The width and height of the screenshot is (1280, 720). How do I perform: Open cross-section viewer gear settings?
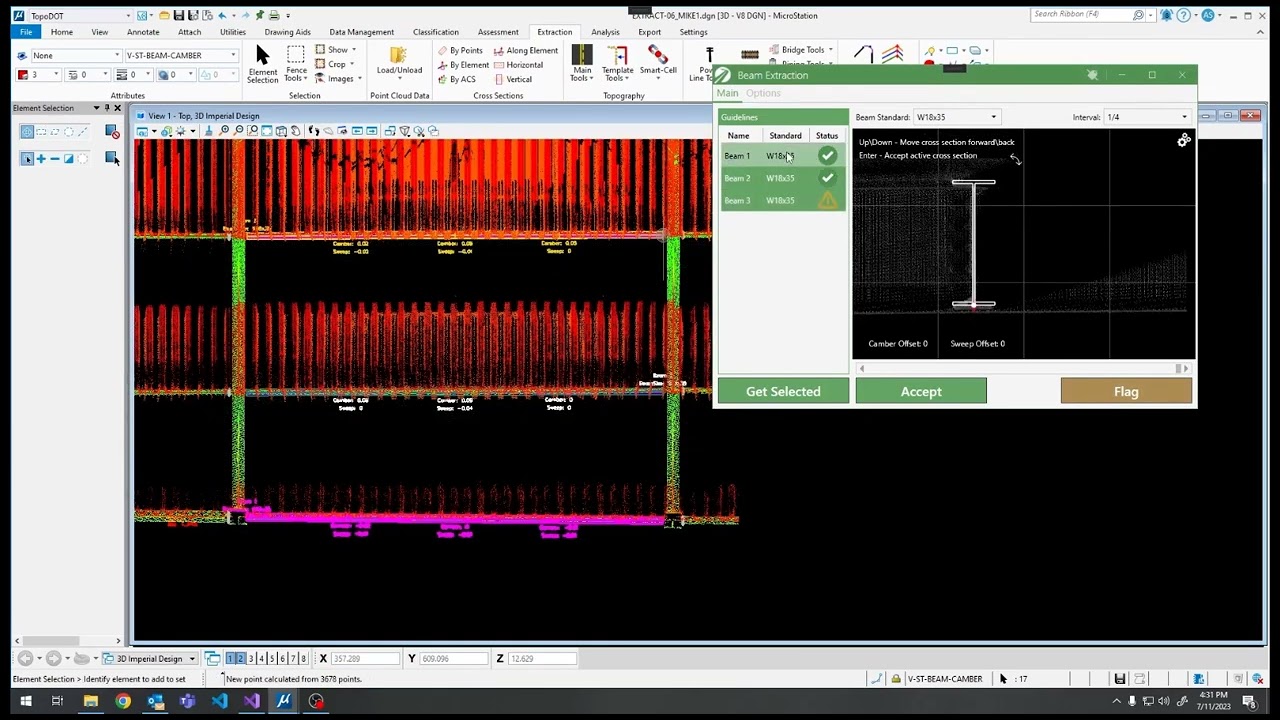[x=1184, y=141]
